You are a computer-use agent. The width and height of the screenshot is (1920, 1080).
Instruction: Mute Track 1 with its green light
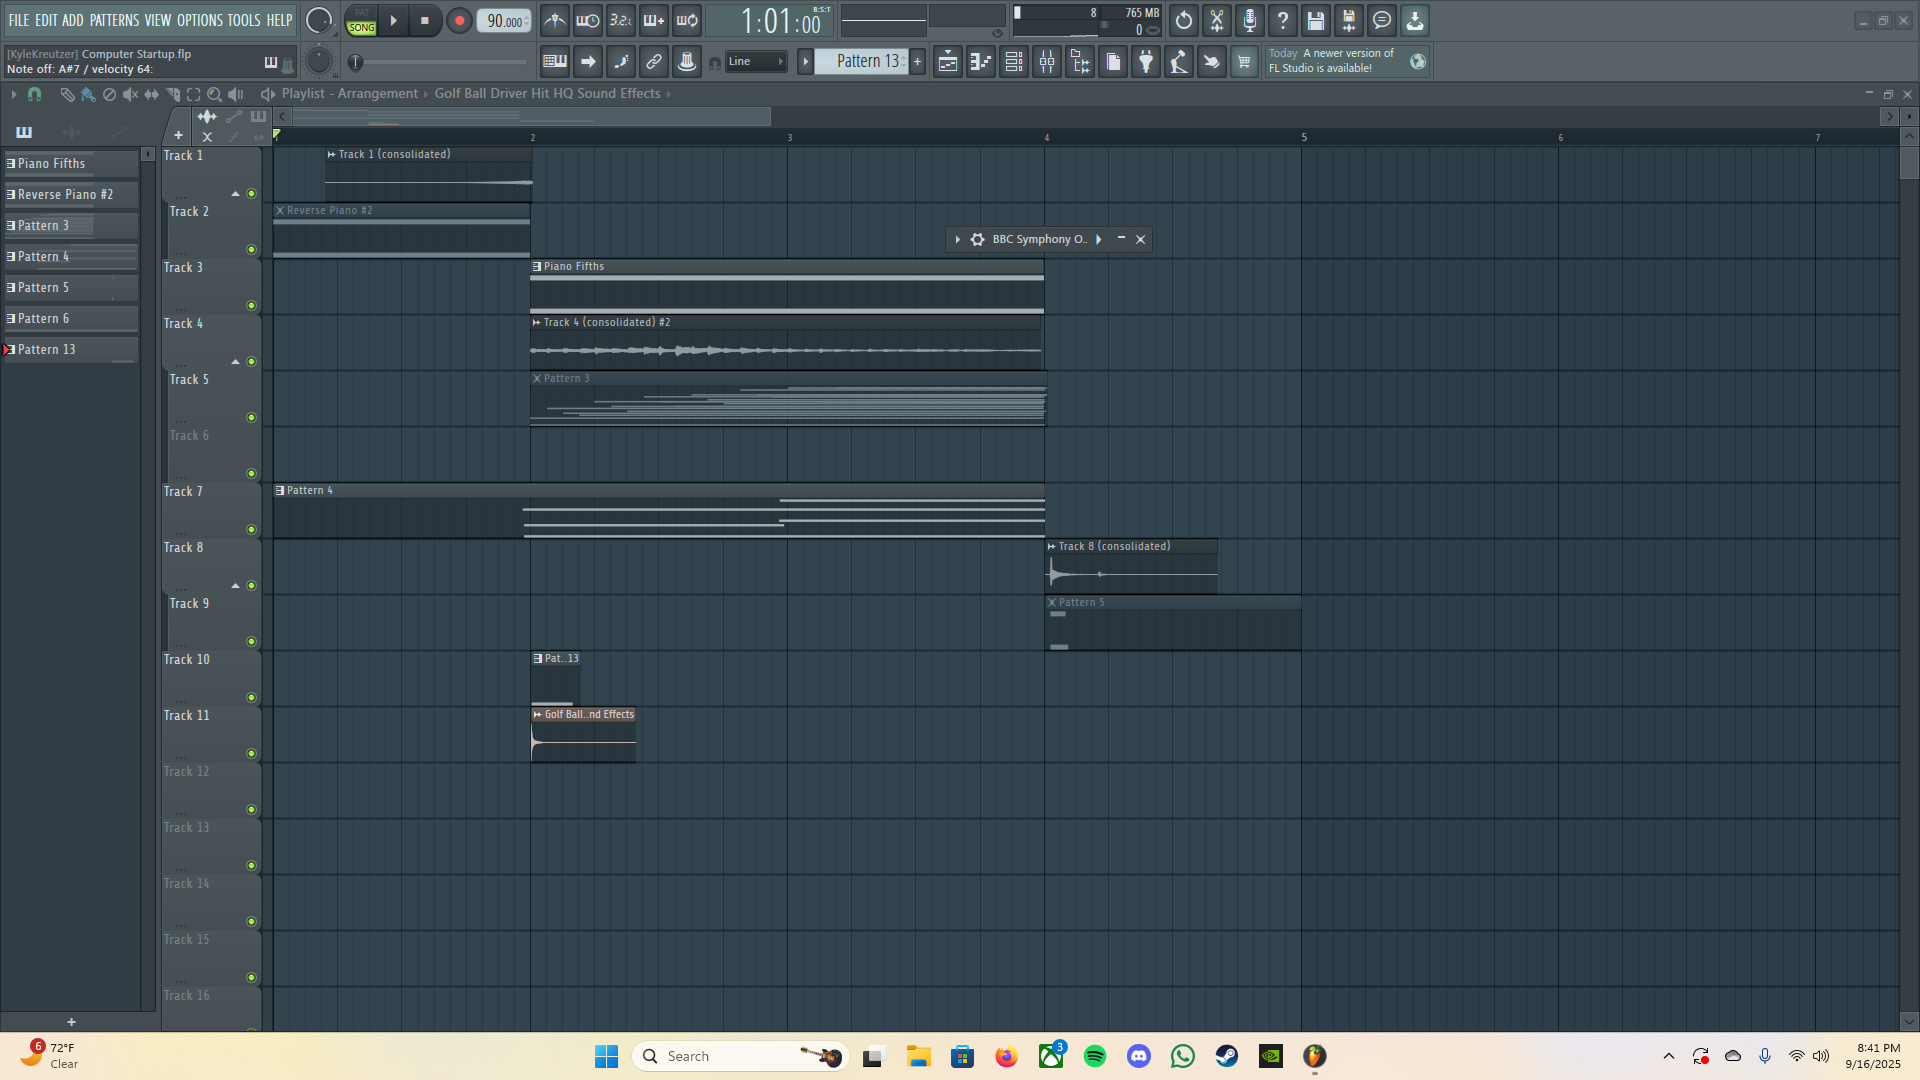pos(251,194)
